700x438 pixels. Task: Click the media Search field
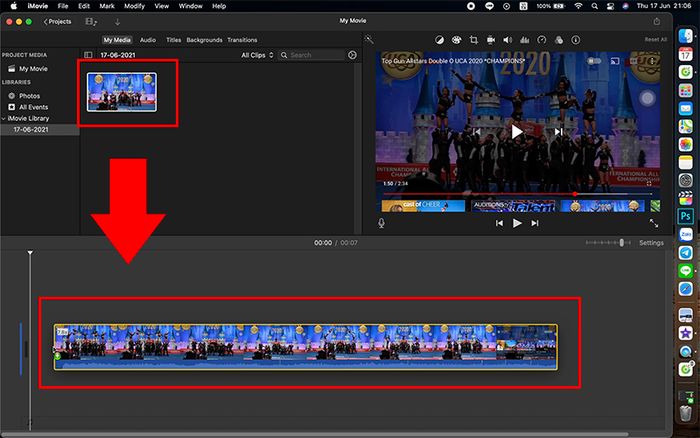[x=312, y=55]
